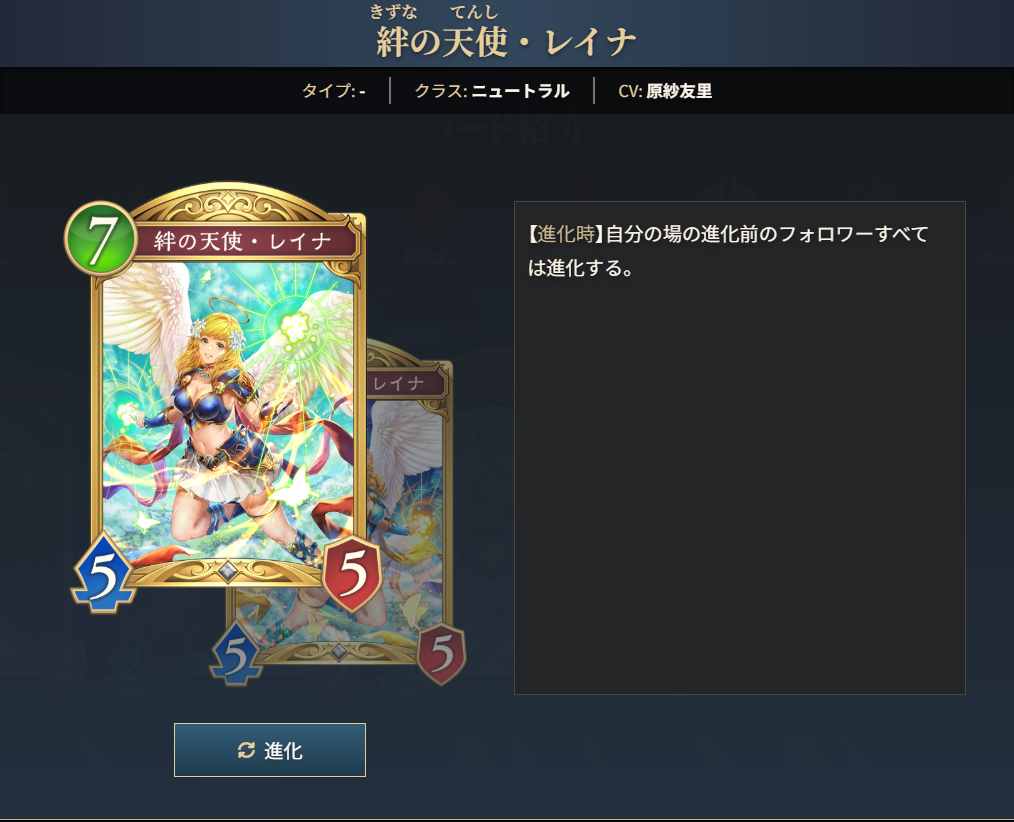Click the blue attack 5 icon on evolved card
Viewport: 1014px width, 822px height.
(x=235, y=654)
